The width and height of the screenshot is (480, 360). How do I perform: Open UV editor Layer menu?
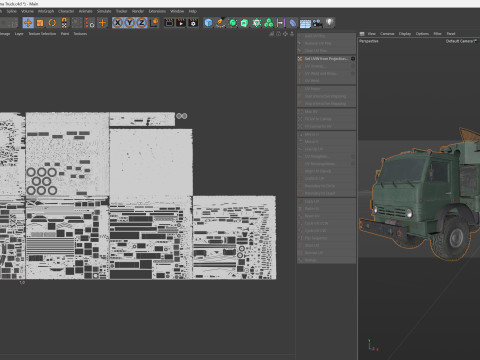point(19,34)
